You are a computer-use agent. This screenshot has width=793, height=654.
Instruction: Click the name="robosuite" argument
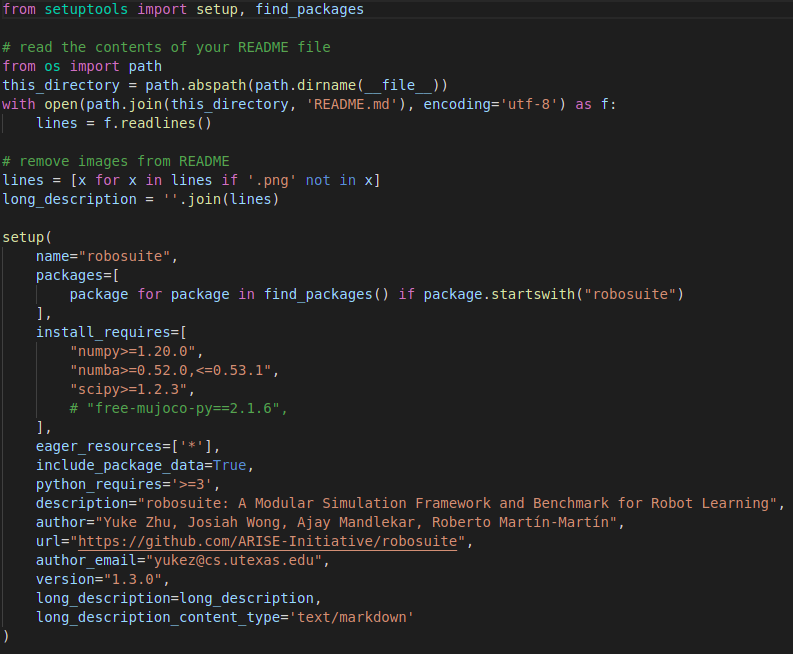click(x=106, y=256)
